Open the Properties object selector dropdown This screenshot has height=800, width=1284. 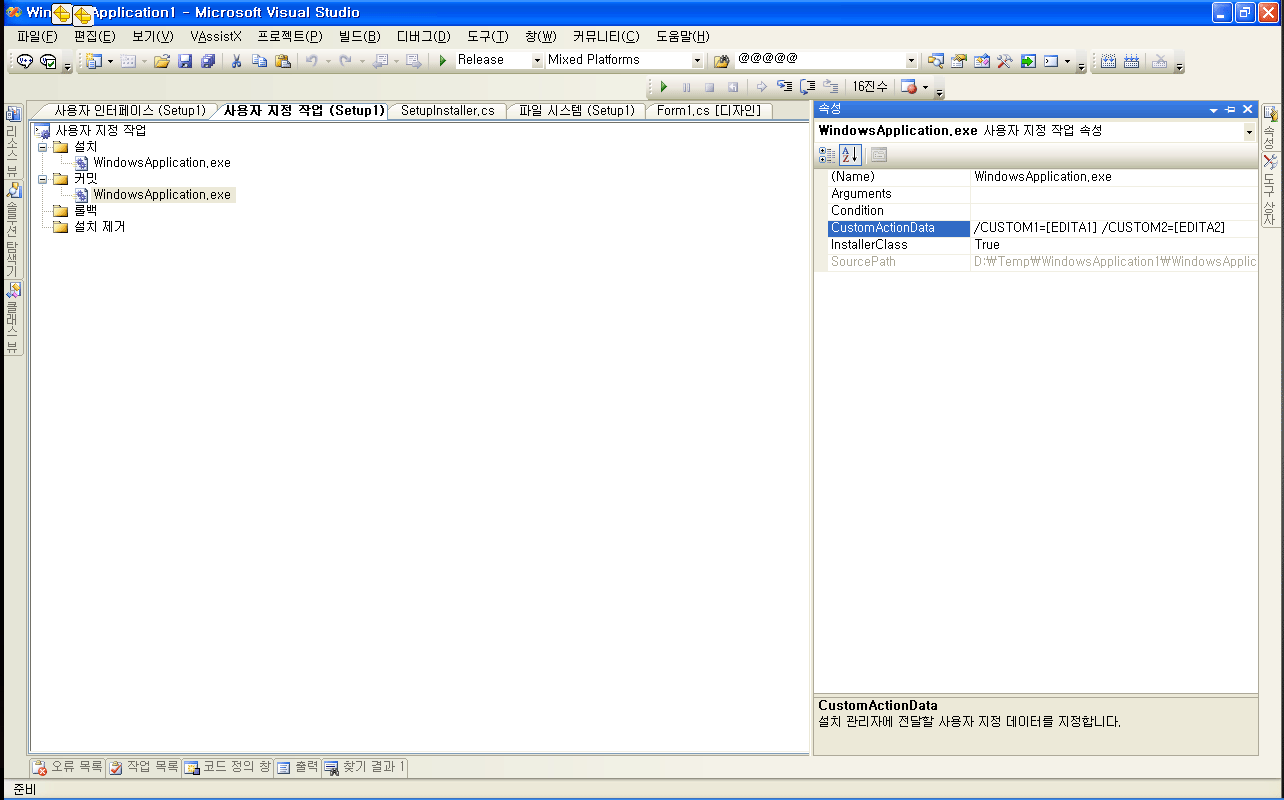point(1249,132)
